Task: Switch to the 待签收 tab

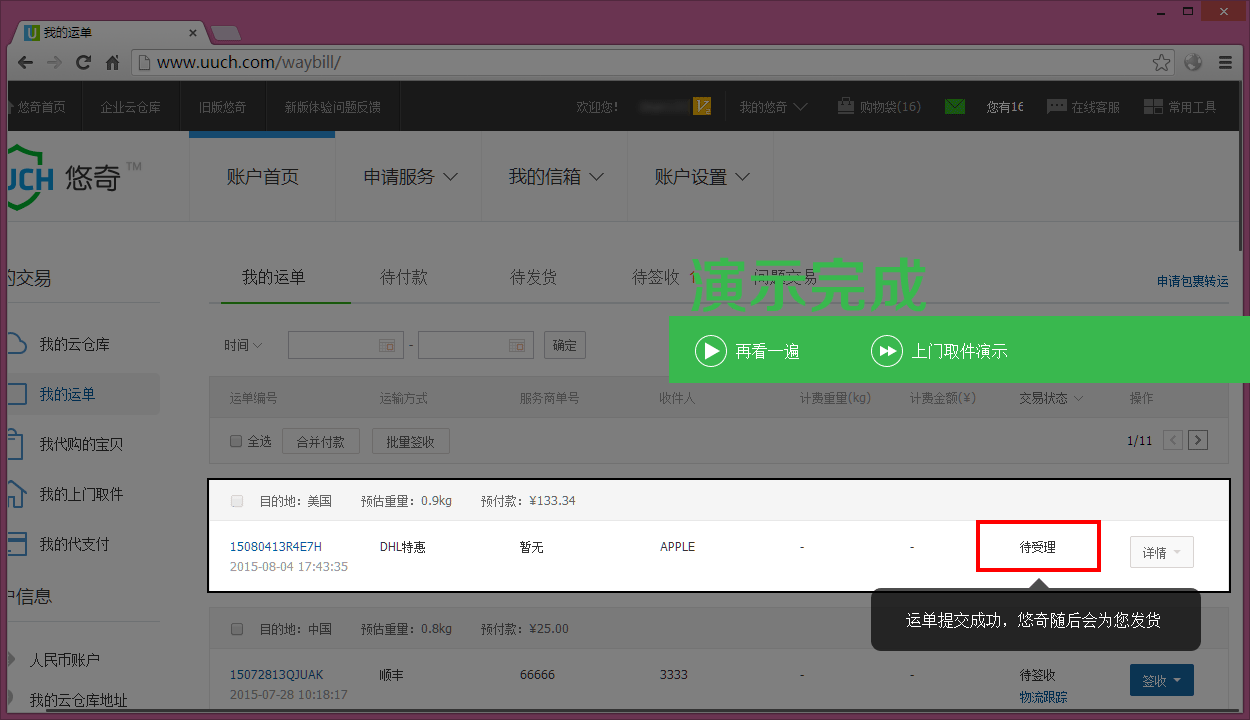Action: tap(652, 277)
